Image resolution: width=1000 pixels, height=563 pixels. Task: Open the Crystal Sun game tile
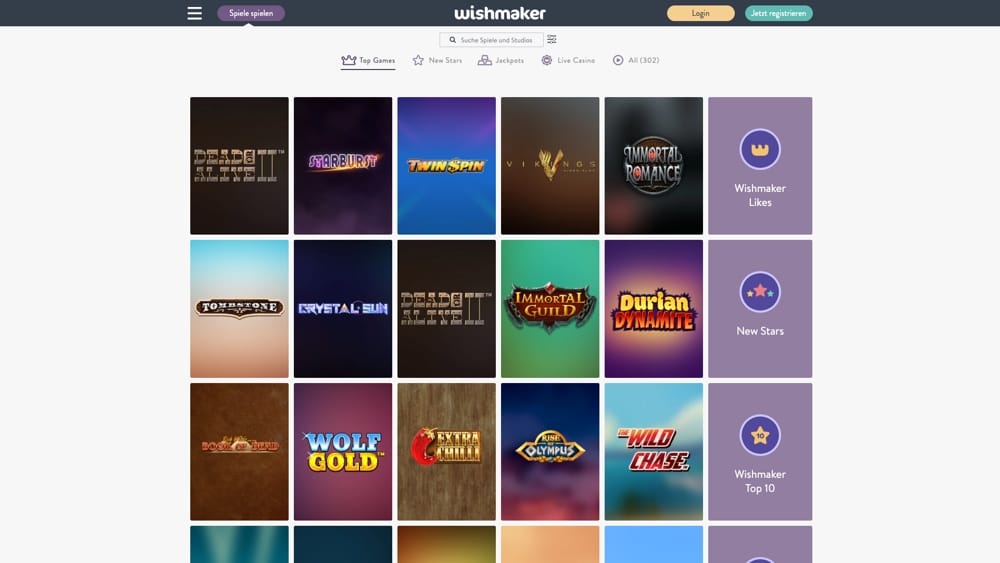coord(343,309)
